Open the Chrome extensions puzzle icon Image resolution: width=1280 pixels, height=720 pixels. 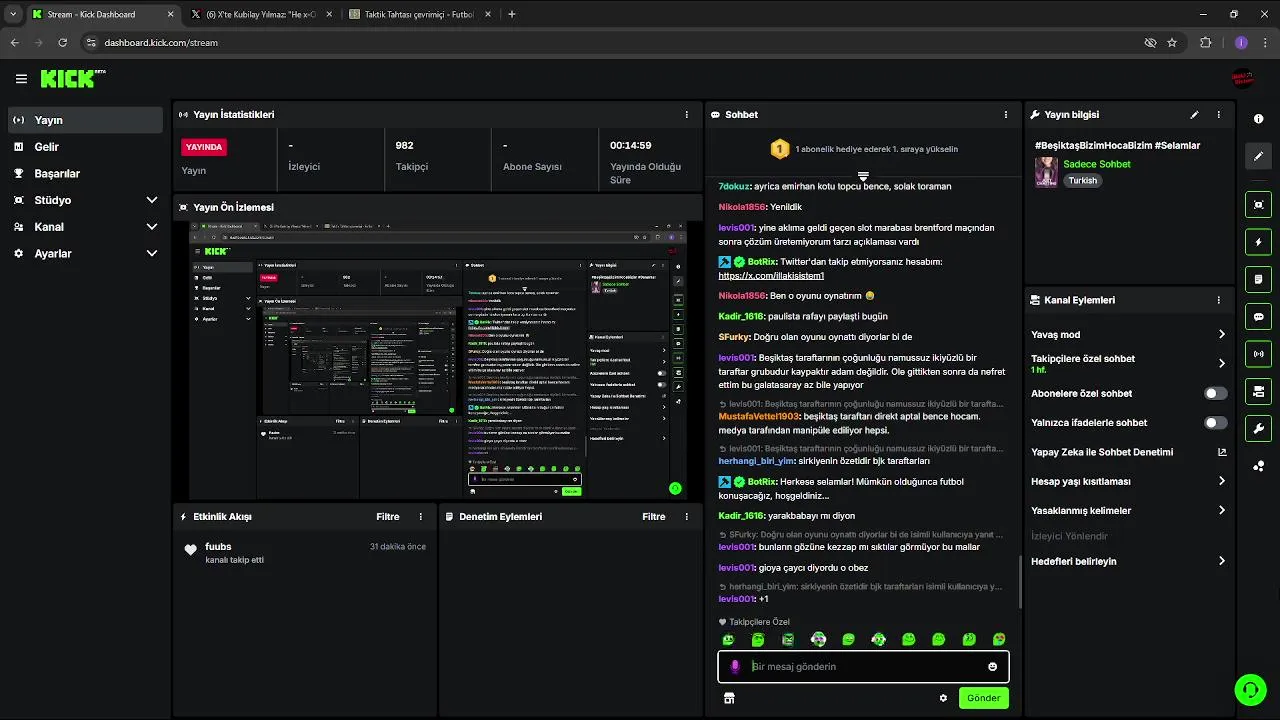[1205, 43]
